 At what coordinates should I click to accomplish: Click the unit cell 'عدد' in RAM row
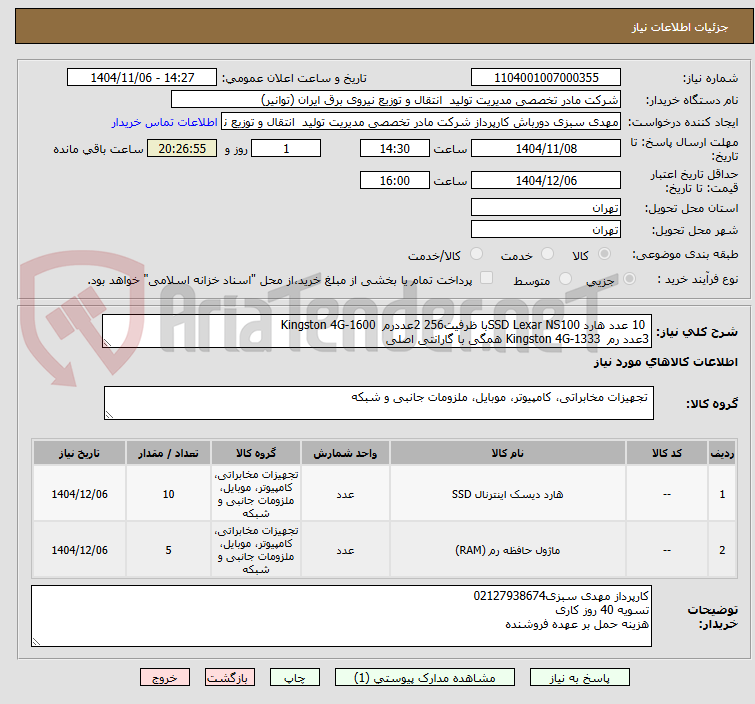pyautogui.click(x=345, y=550)
